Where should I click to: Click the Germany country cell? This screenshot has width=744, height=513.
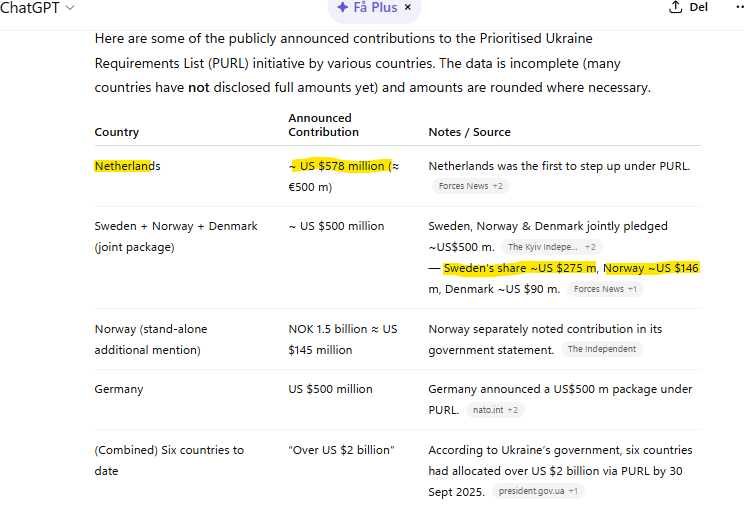[119, 389]
